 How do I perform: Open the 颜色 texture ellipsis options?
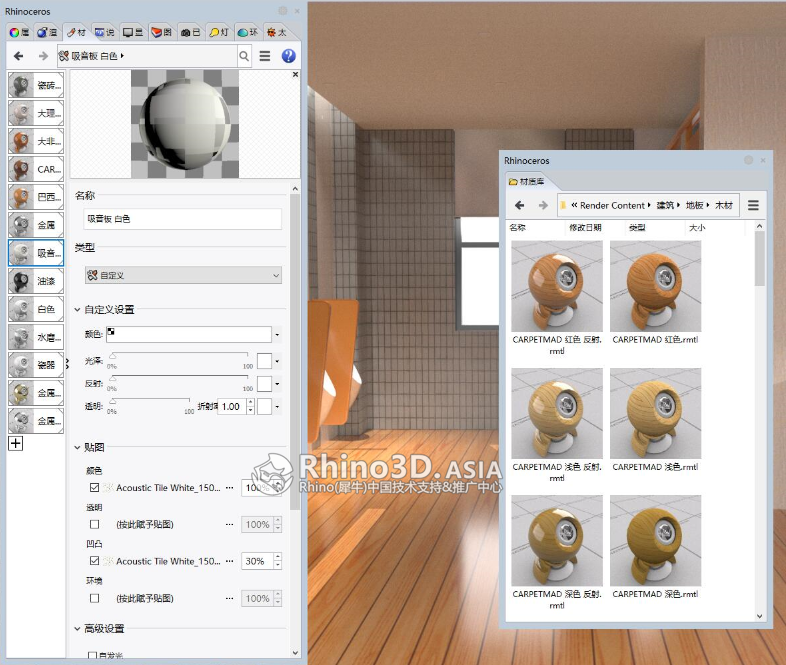(x=230, y=487)
